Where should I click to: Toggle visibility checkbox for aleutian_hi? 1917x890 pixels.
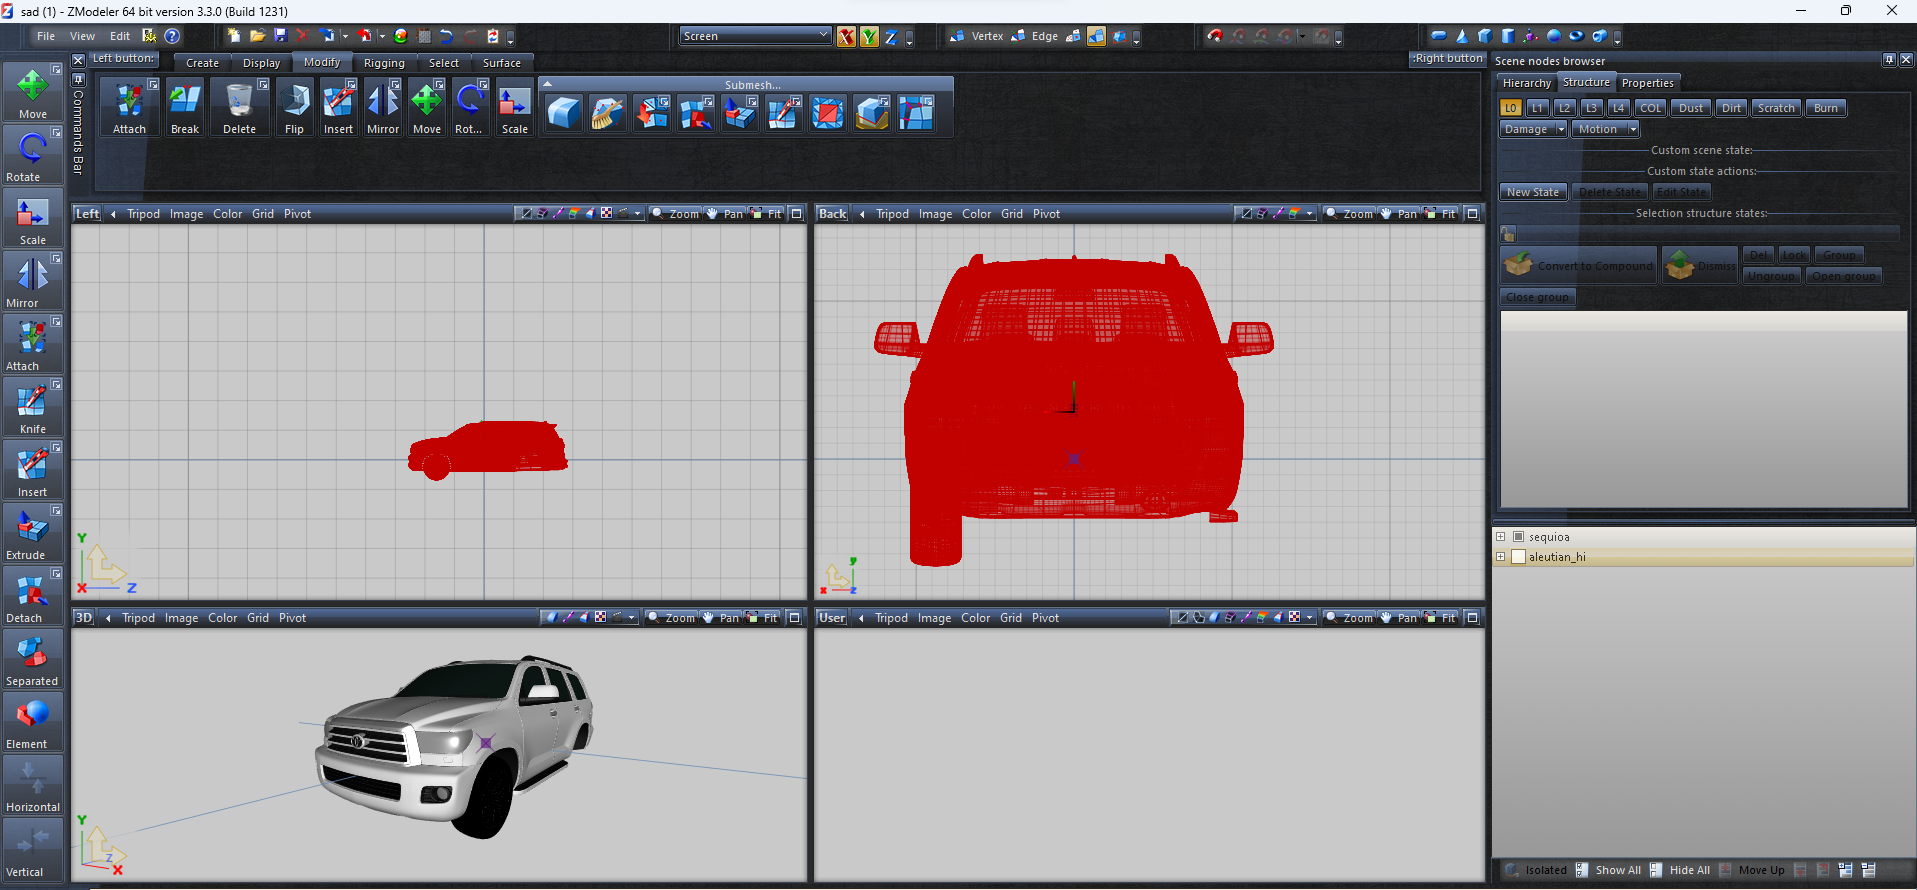pyautogui.click(x=1518, y=557)
